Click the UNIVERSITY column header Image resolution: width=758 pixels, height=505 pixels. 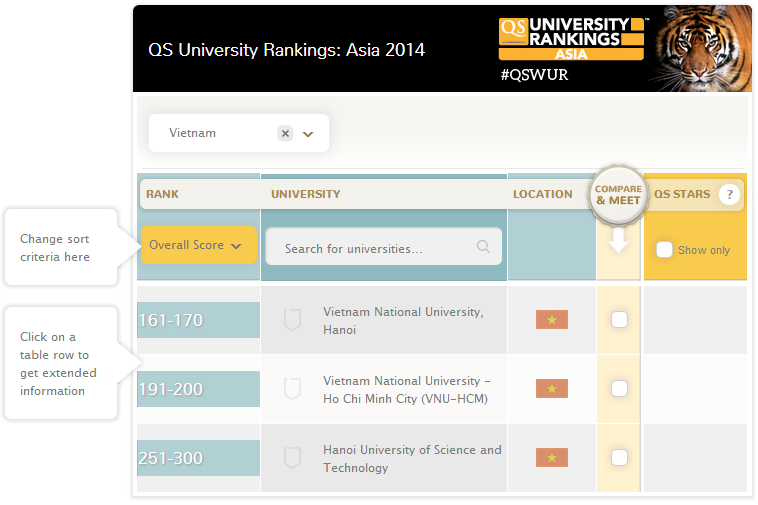coord(306,194)
